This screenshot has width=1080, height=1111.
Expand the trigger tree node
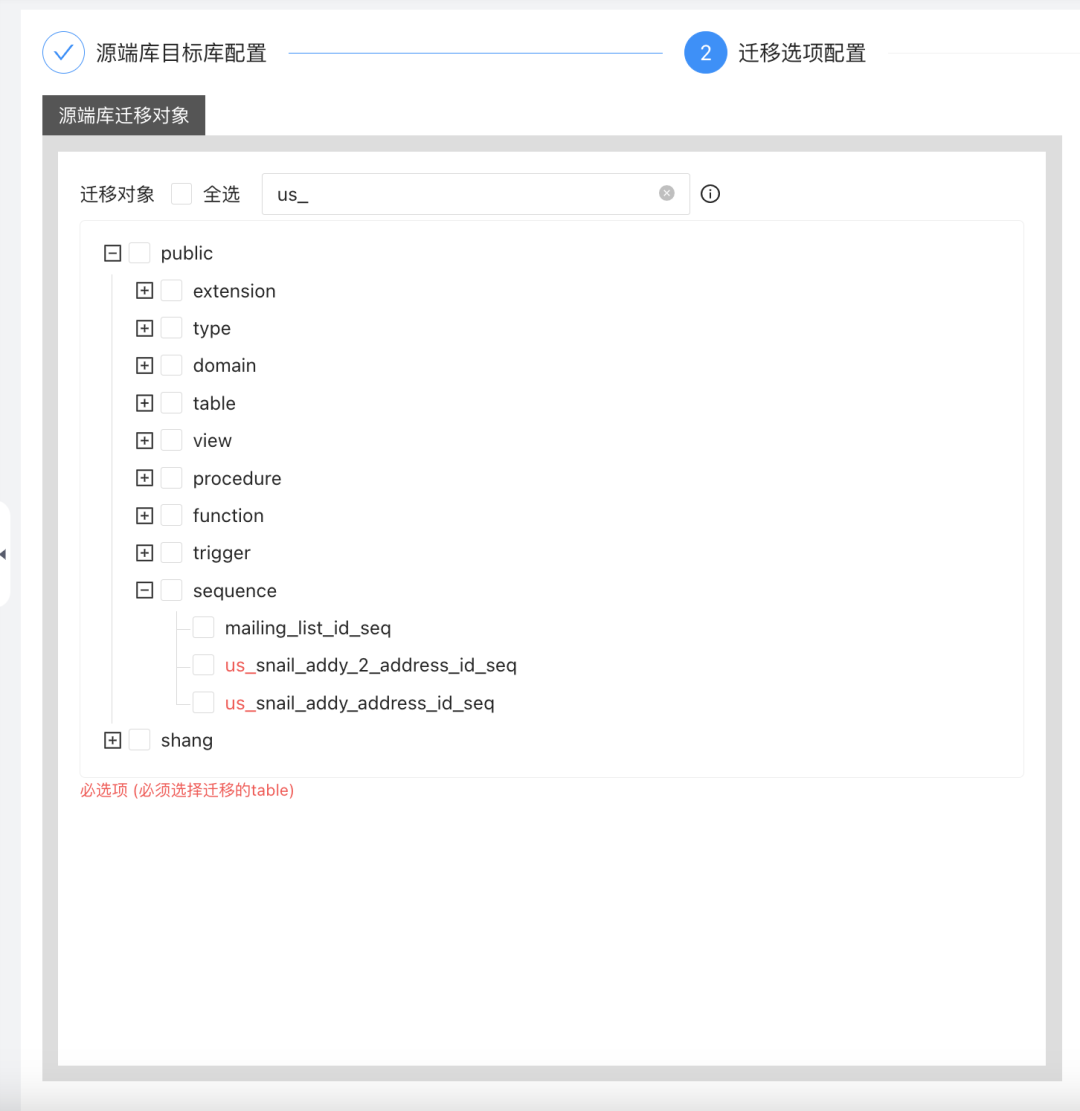click(x=144, y=552)
